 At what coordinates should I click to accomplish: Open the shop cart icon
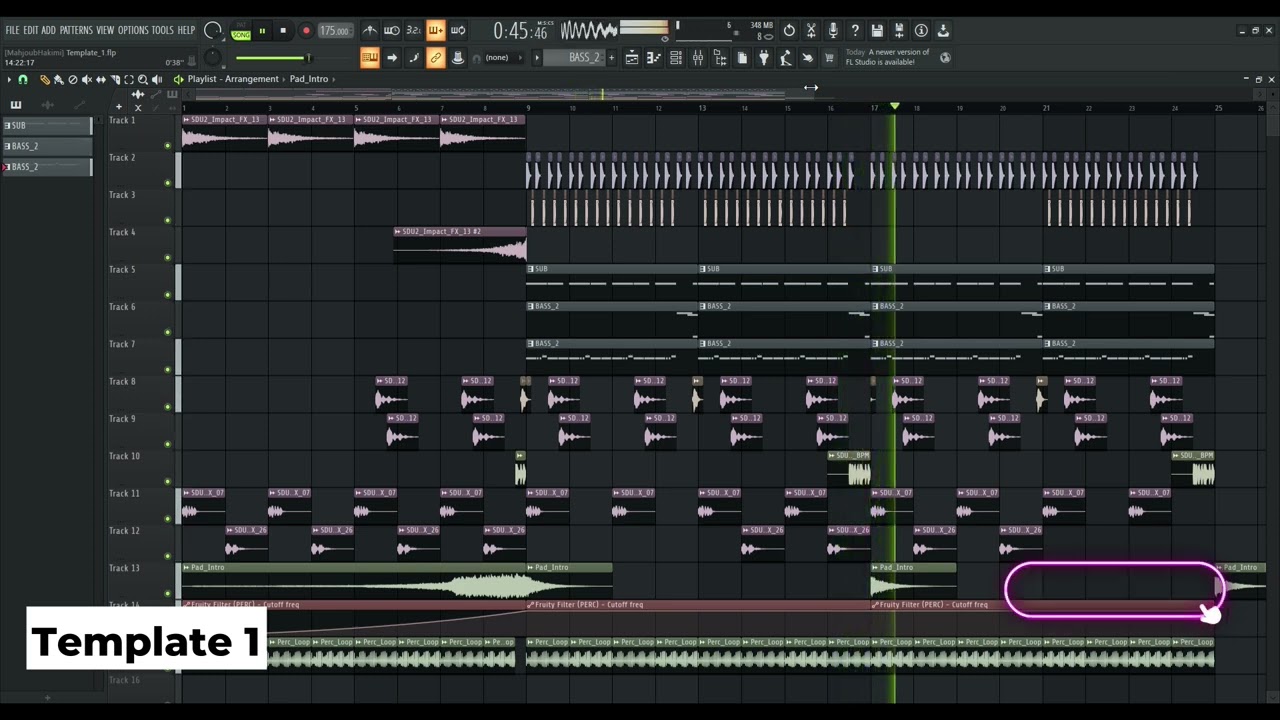829,58
